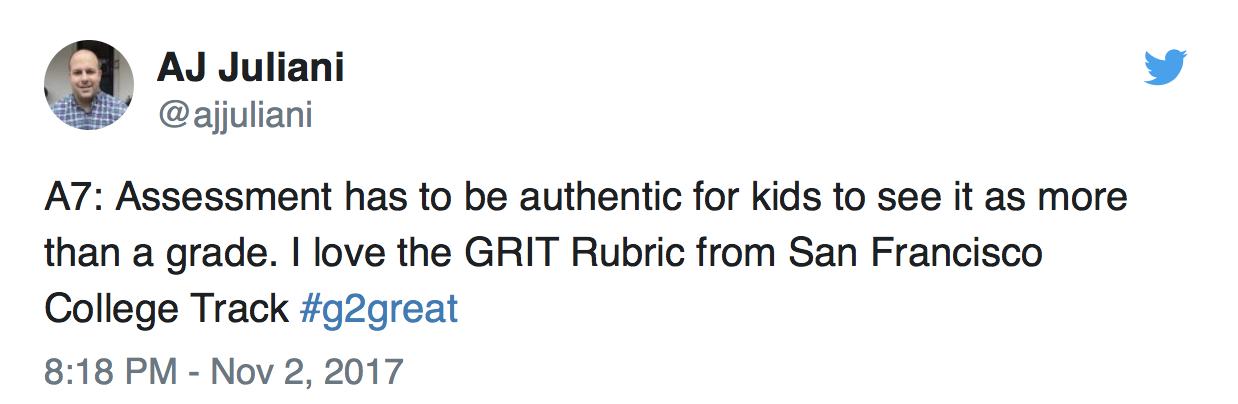The image size is (1238, 404).
Task: Click the word 'more' ending the first line
Action: pos(1084,200)
